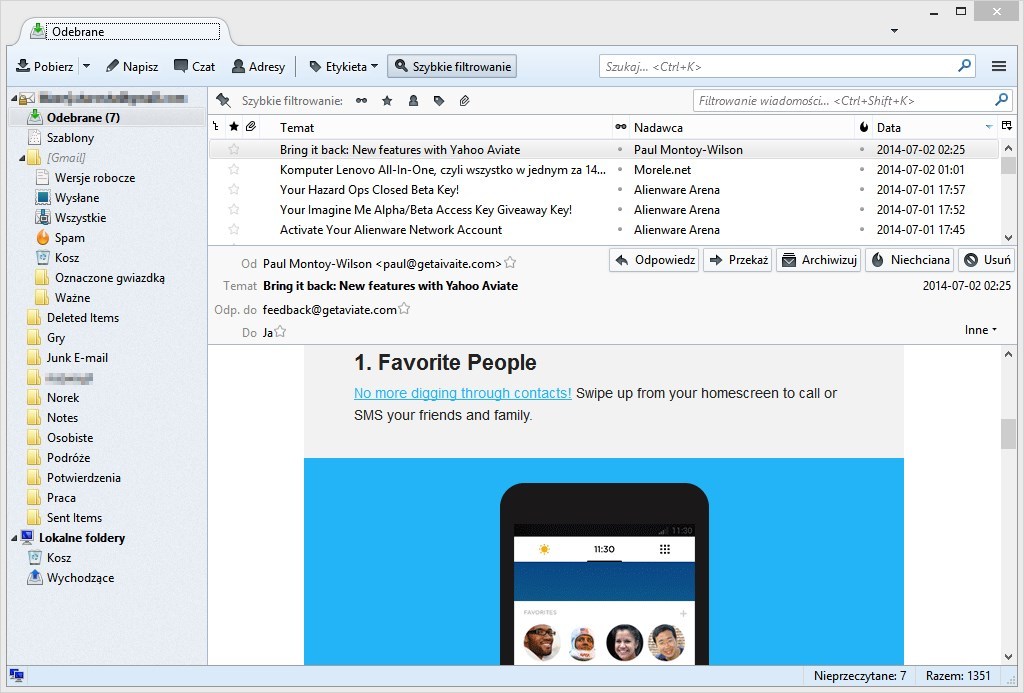Star the Morele.net Lenovo message

pos(233,170)
